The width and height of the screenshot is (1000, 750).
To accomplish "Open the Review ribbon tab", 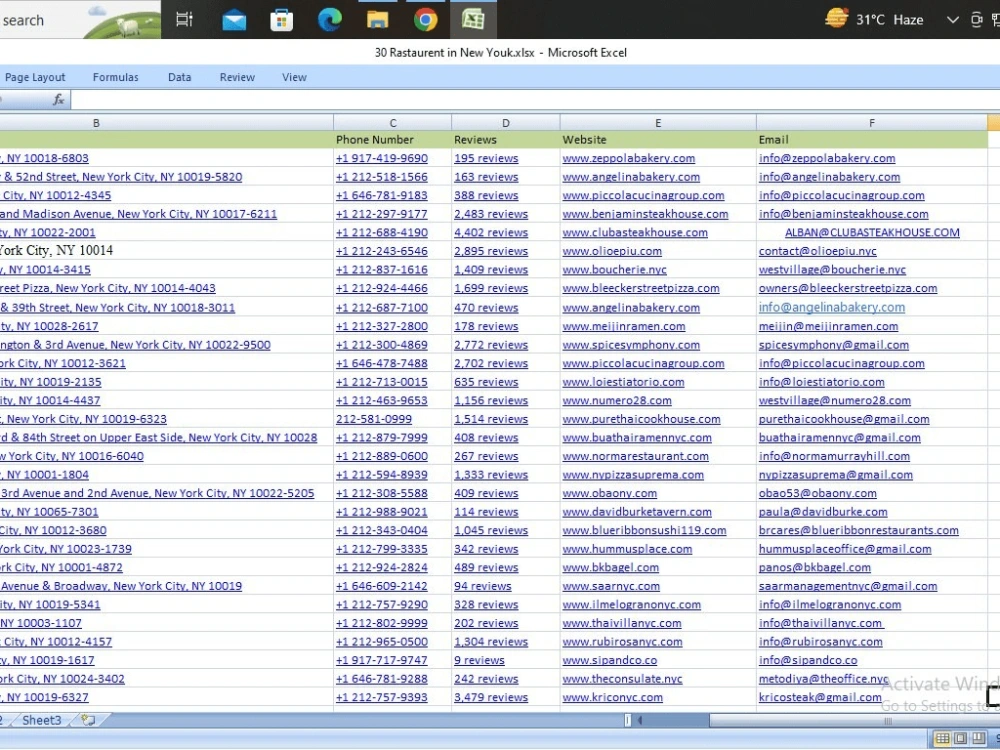I will click(237, 77).
